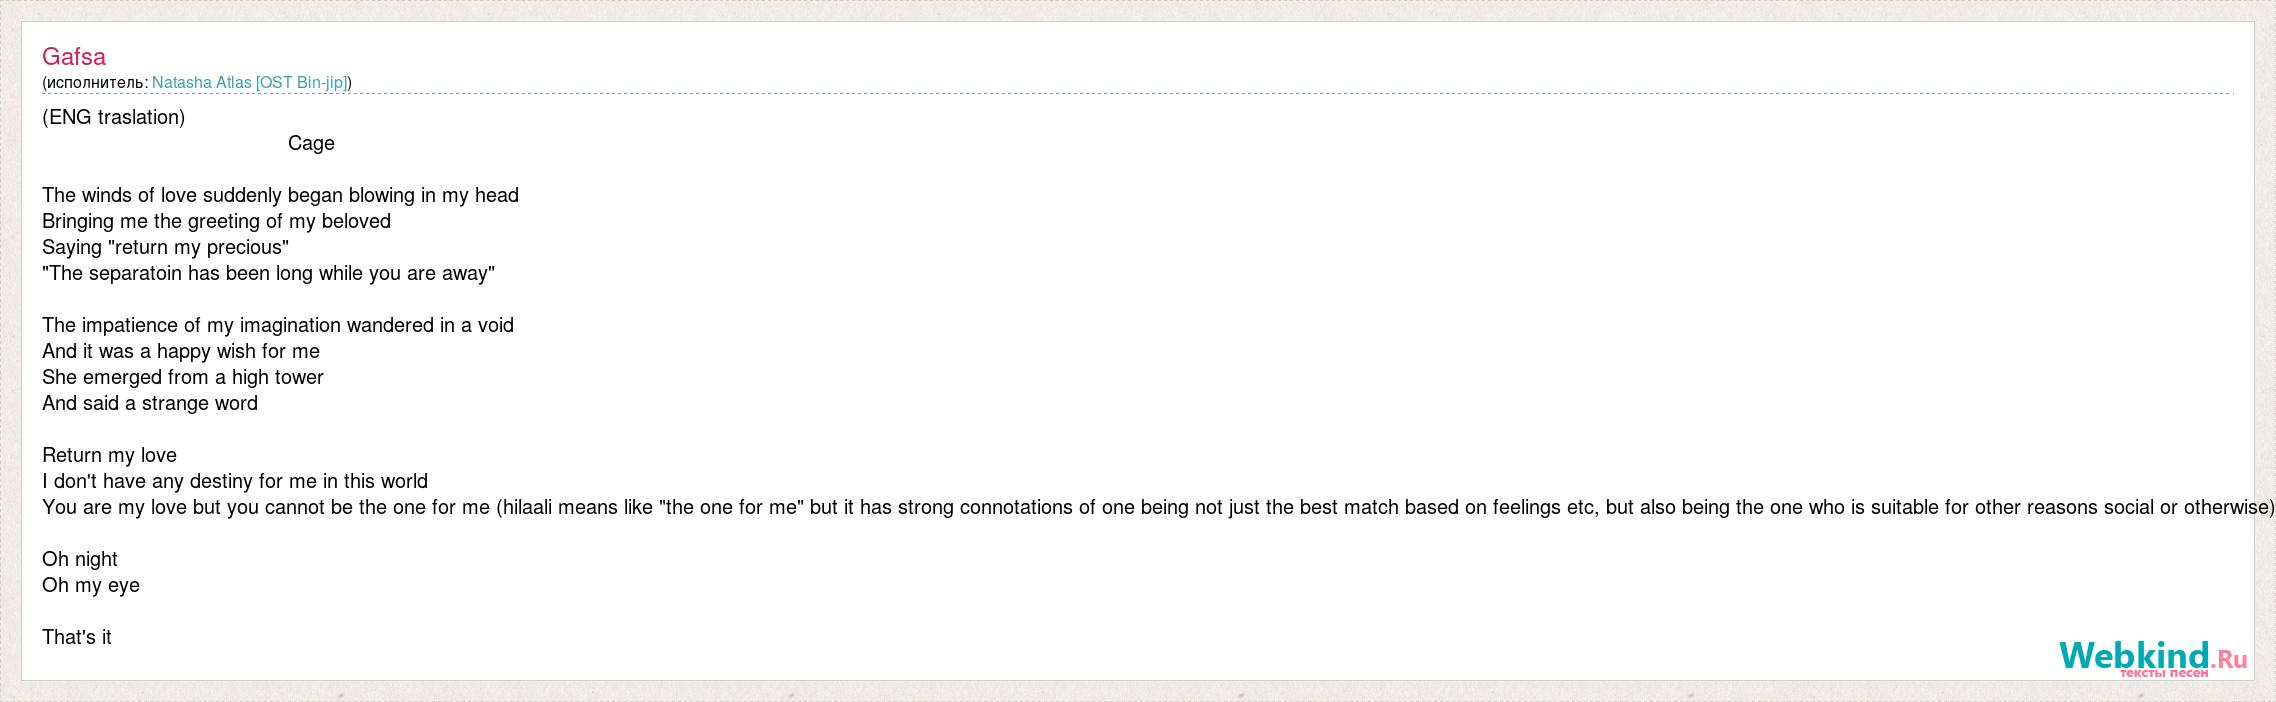Click the line 'I don't have any destiny'

coord(235,482)
